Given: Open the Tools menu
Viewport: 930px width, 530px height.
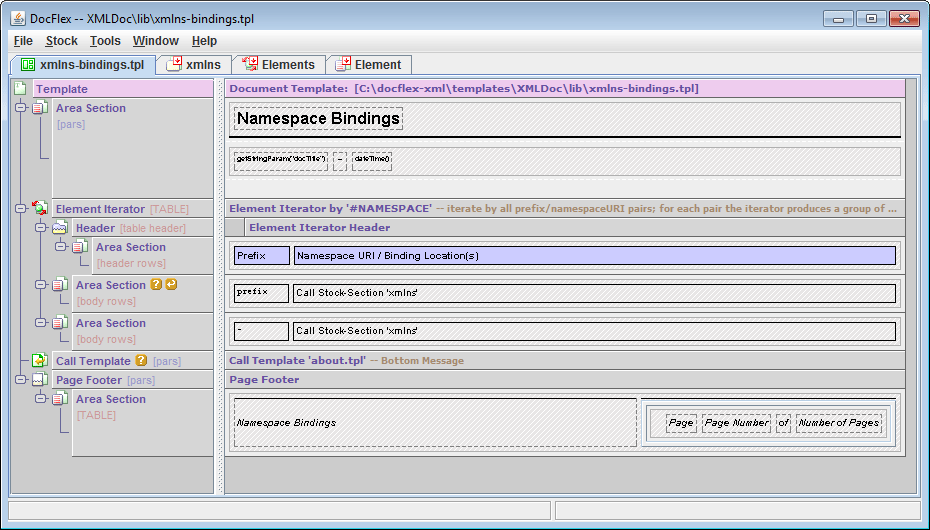Looking at the screenshot, I should pyautogui.click(x=105, y=41).
